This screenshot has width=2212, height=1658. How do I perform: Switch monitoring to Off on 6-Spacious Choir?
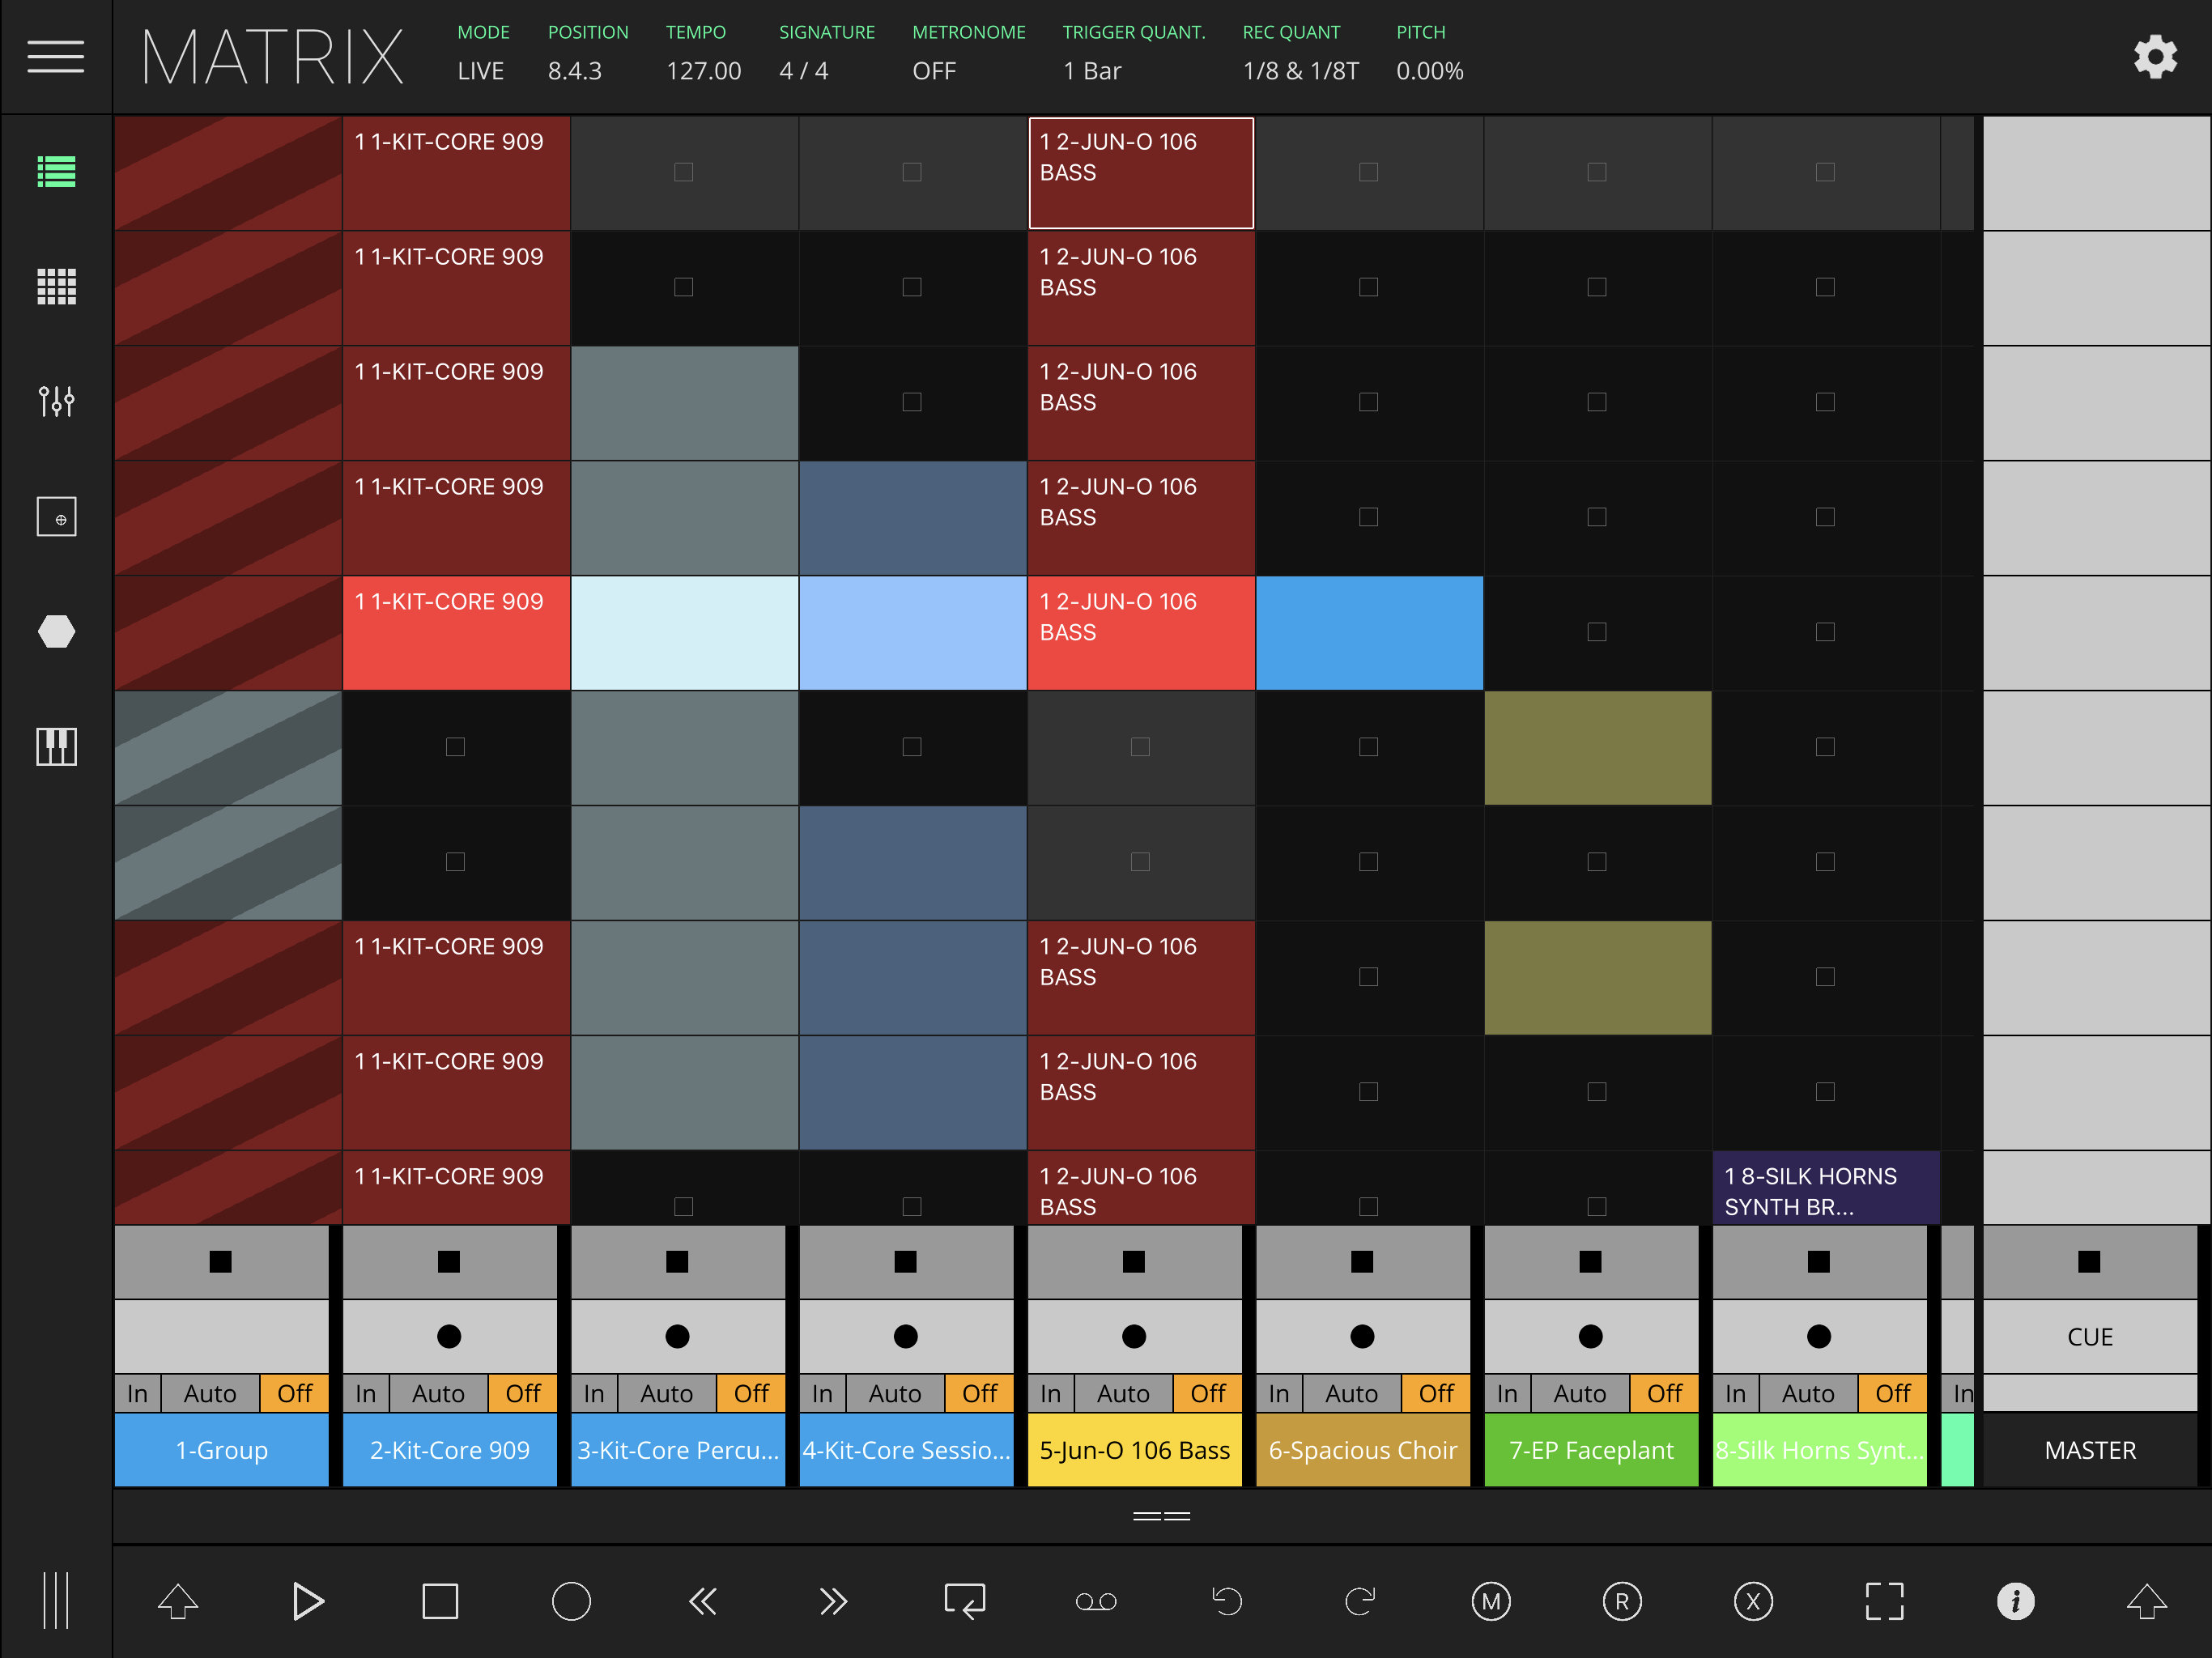(x=1436, y=1392)
